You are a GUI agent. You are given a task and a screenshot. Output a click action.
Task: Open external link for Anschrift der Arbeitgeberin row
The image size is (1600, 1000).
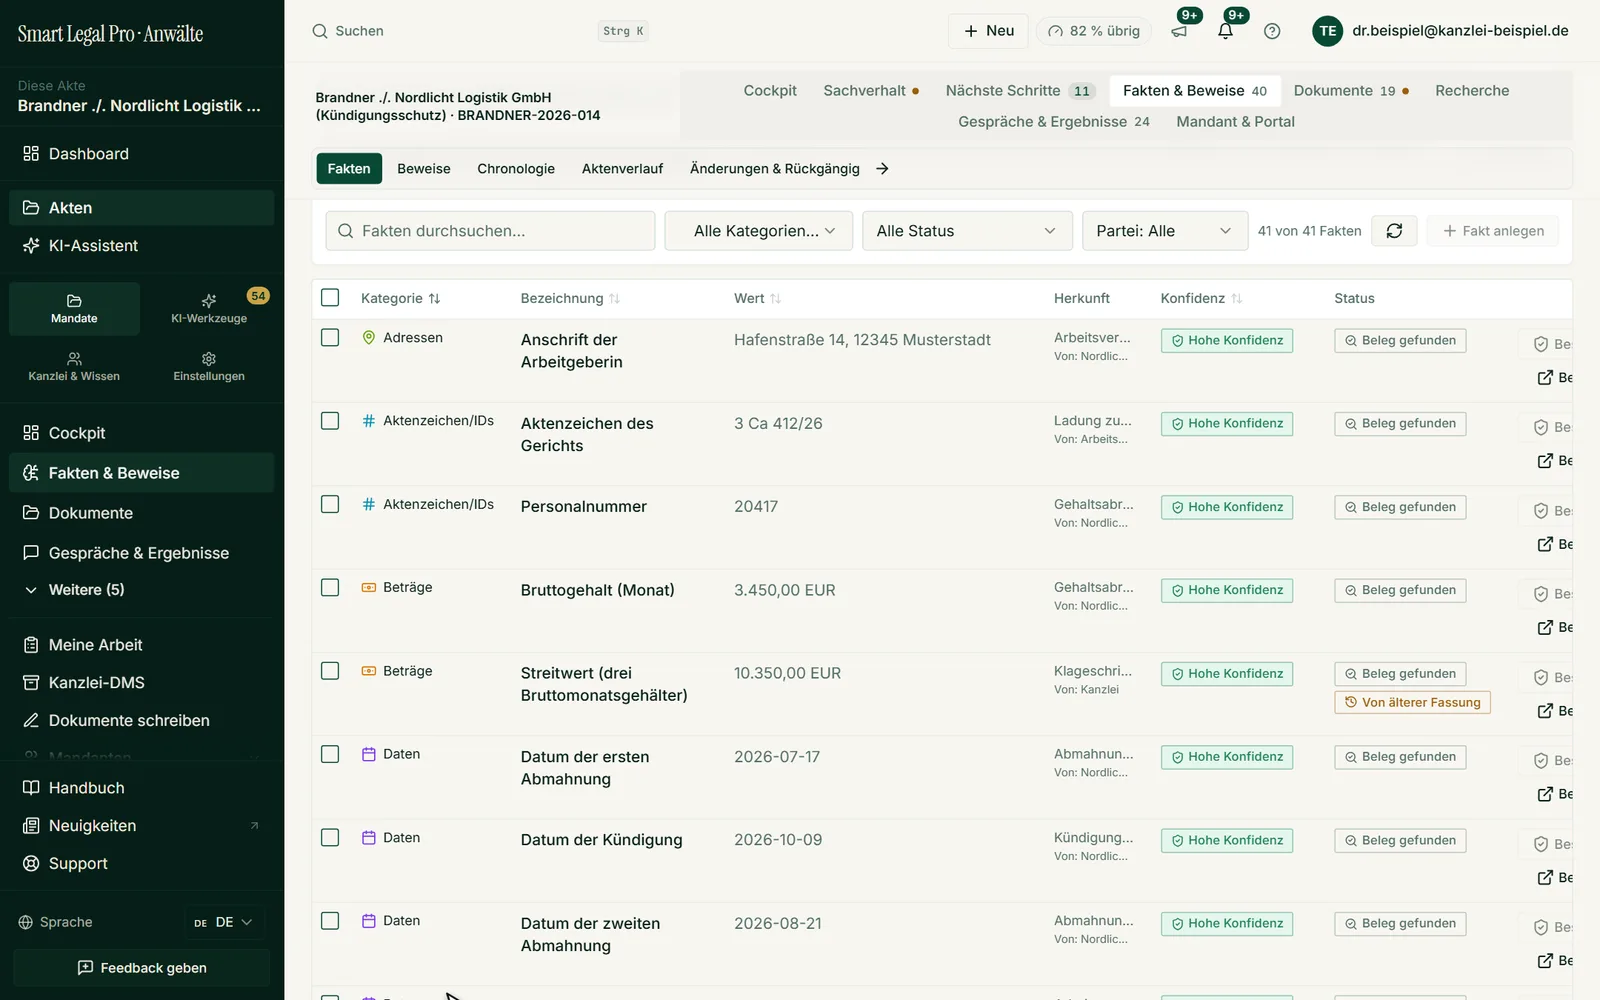pos(1545,377)
